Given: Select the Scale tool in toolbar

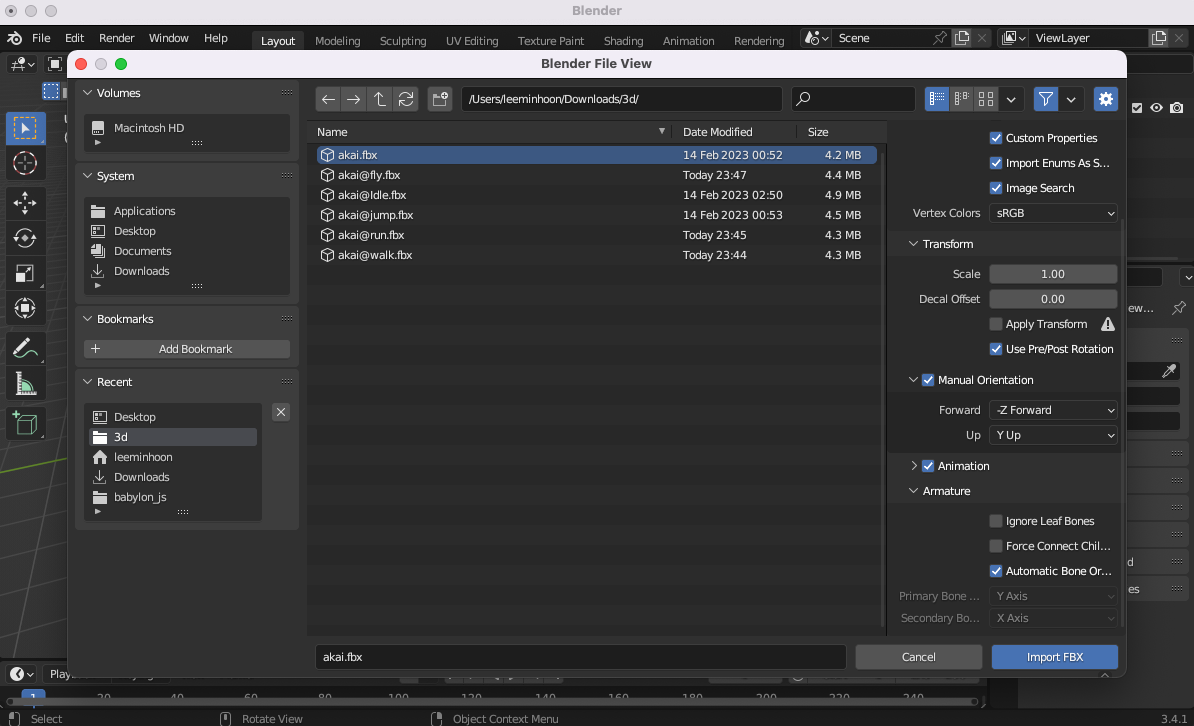Looking at the screenshot, I should click(x=24, y=273).
